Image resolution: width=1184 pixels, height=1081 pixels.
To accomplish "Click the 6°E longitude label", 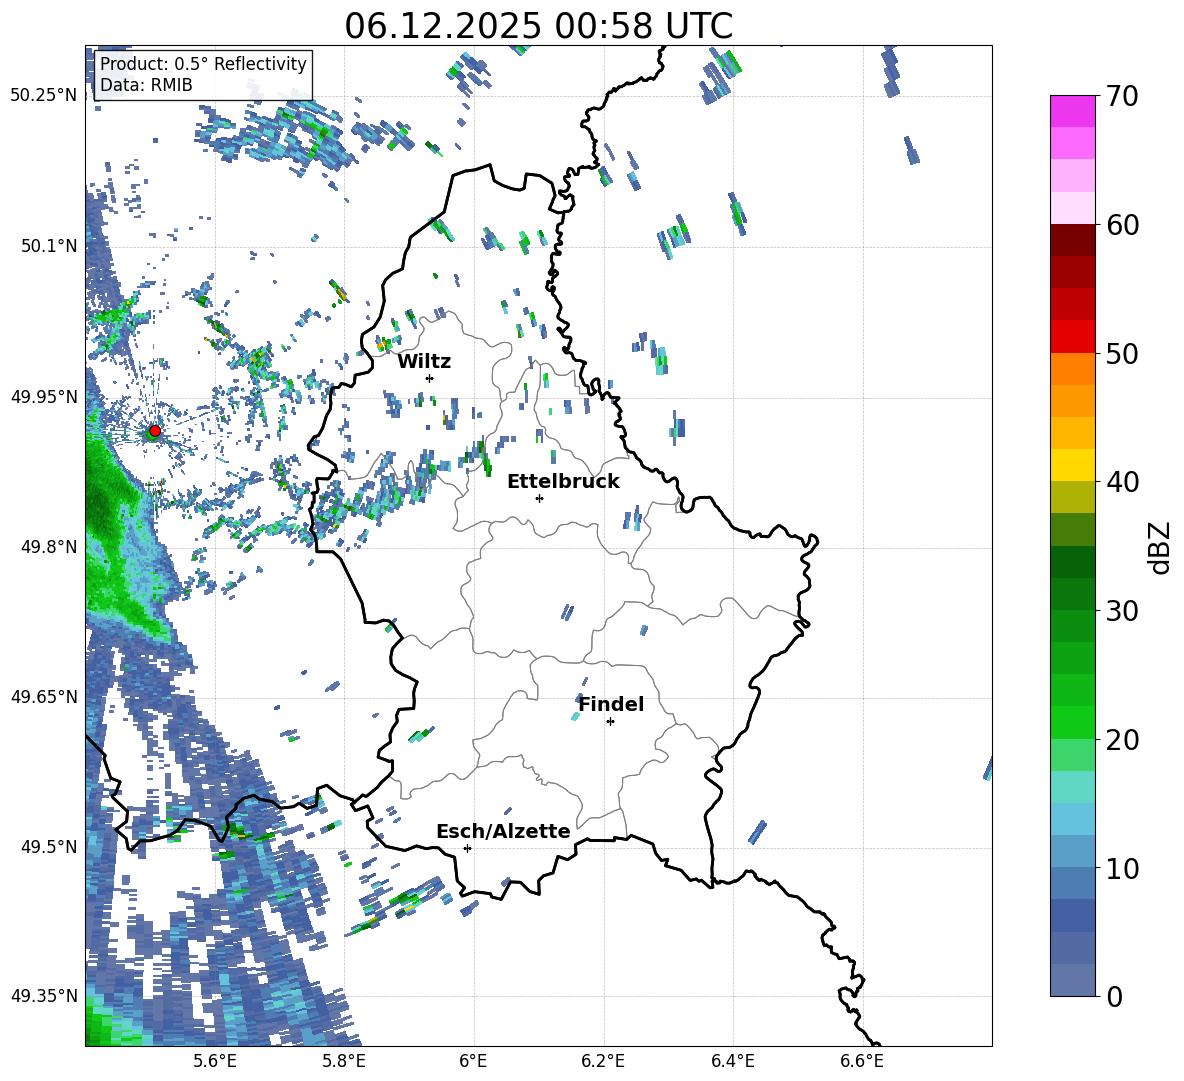I will [473, 1061].
